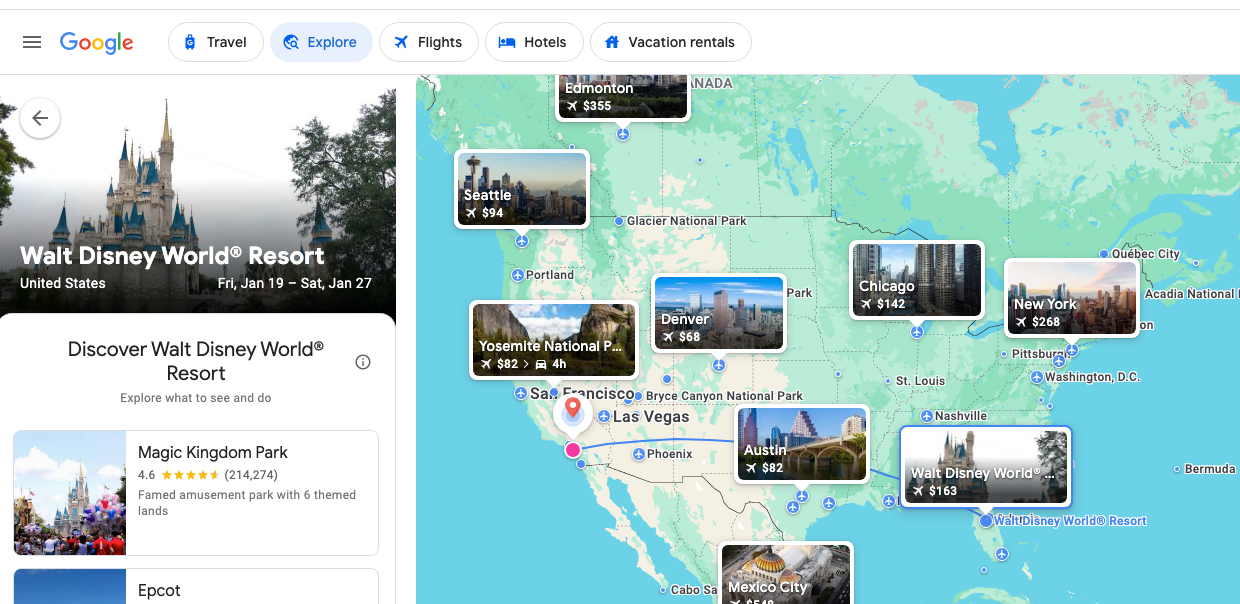Open the Vacation rentals tab
The width and height of the screenshot is (1240, 604).
[x=671, y=42]
